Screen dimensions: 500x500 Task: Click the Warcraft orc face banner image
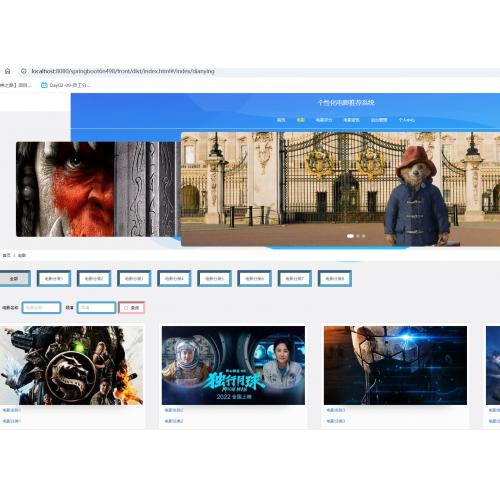[98, 189]
